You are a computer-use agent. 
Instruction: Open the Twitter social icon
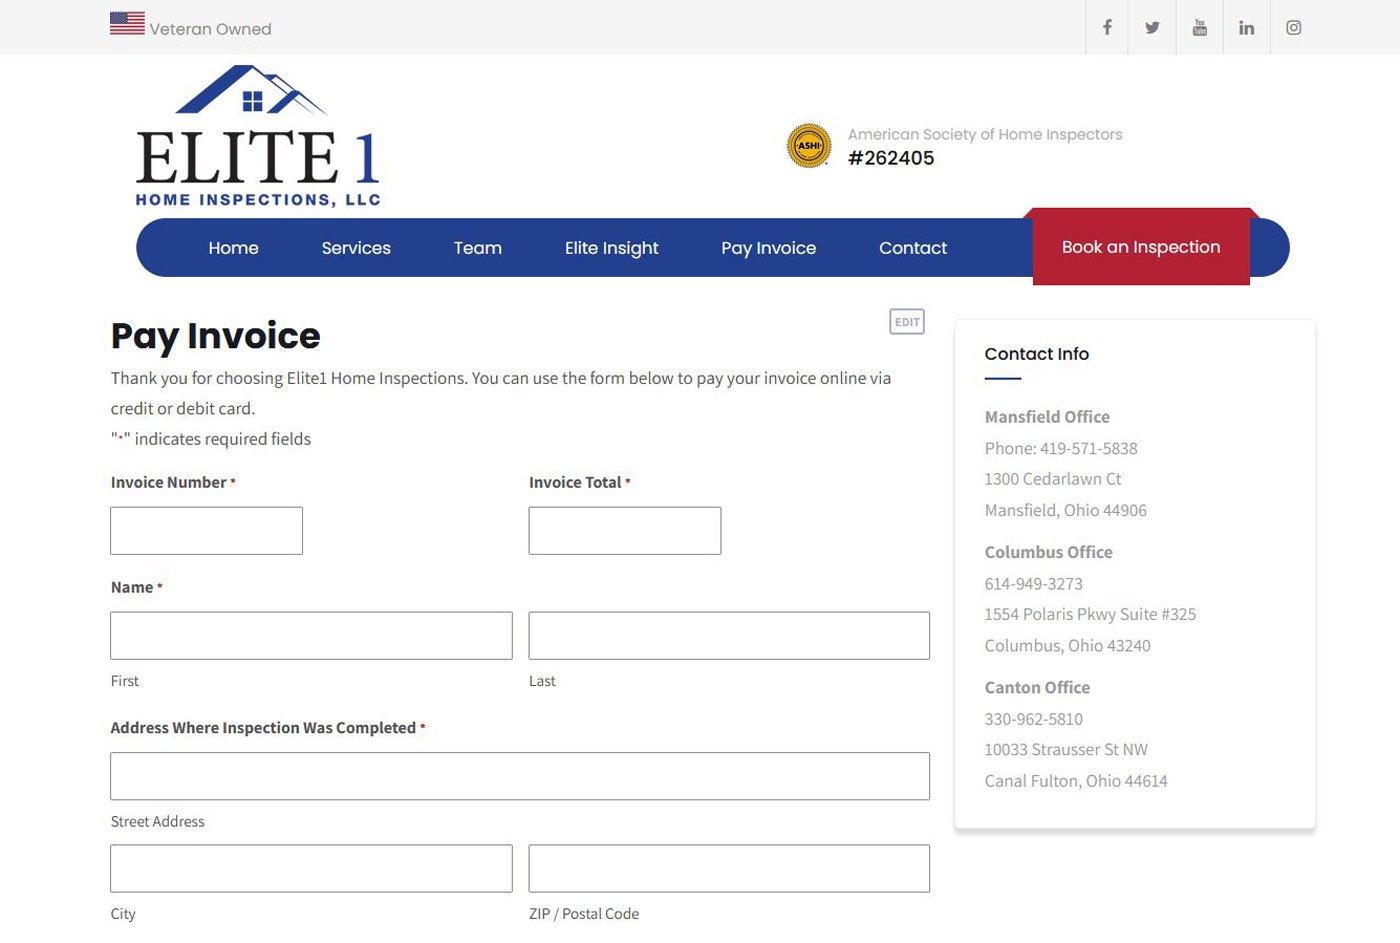tap(1153, 28)
